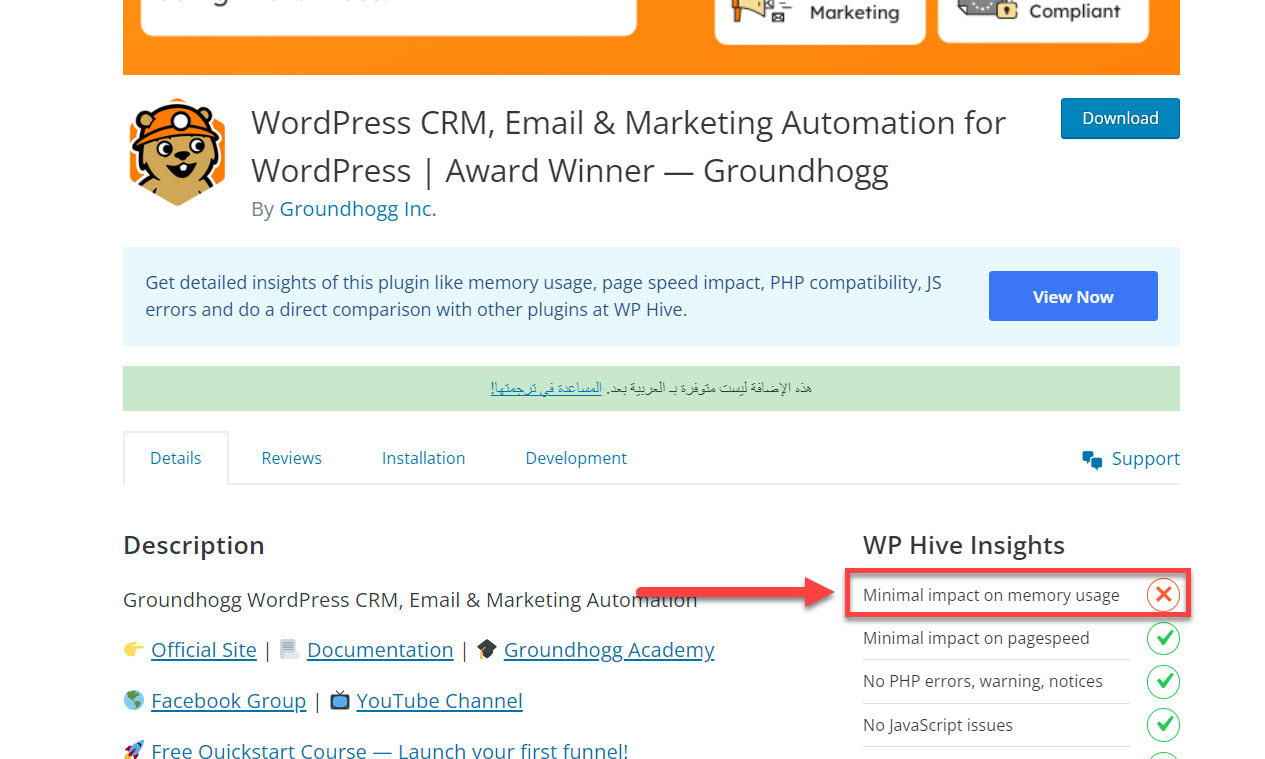This screenshot has height=759, width=1265.
Task: Click the TV emoji before YouTube Channel
Action: [x=340, y=701]
